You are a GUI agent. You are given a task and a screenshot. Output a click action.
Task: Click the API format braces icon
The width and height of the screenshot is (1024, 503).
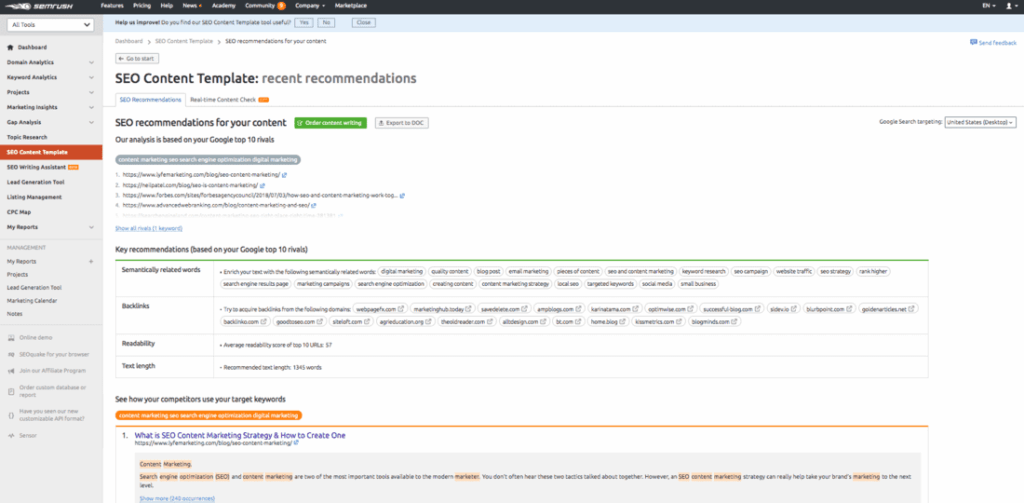(11, 415)
